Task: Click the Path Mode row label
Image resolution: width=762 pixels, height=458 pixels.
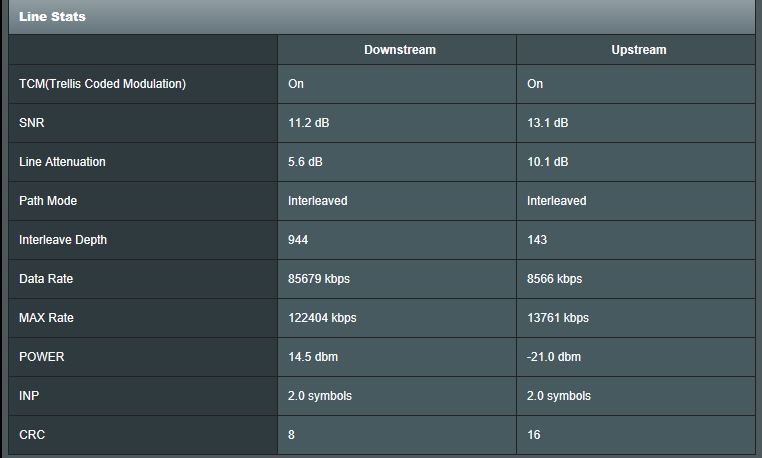Action: point(48,201)
